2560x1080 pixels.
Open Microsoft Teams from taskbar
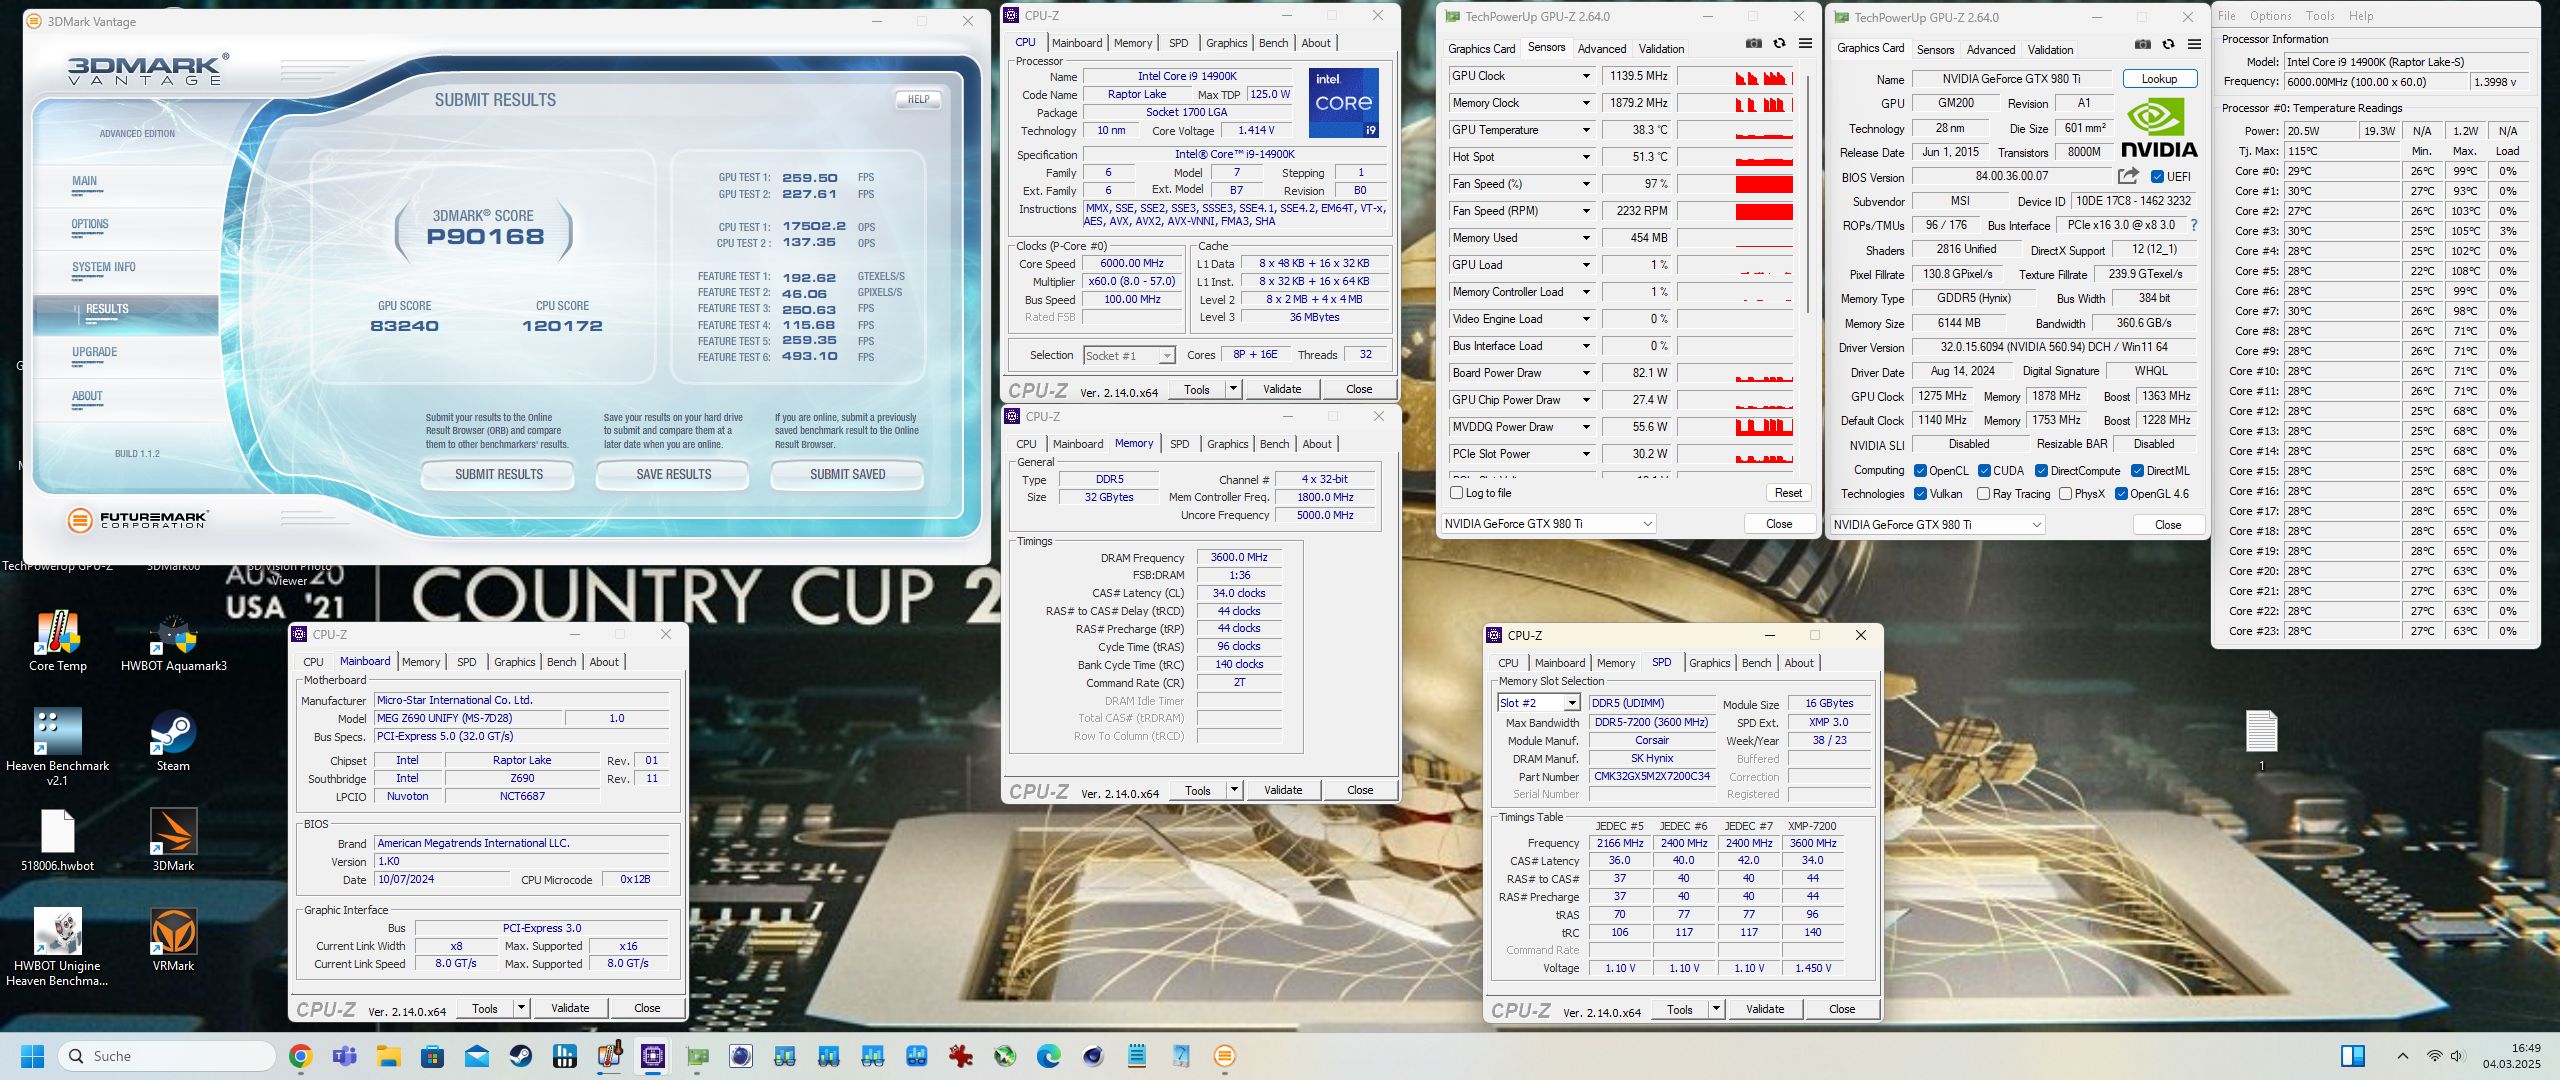[344, 1056]
